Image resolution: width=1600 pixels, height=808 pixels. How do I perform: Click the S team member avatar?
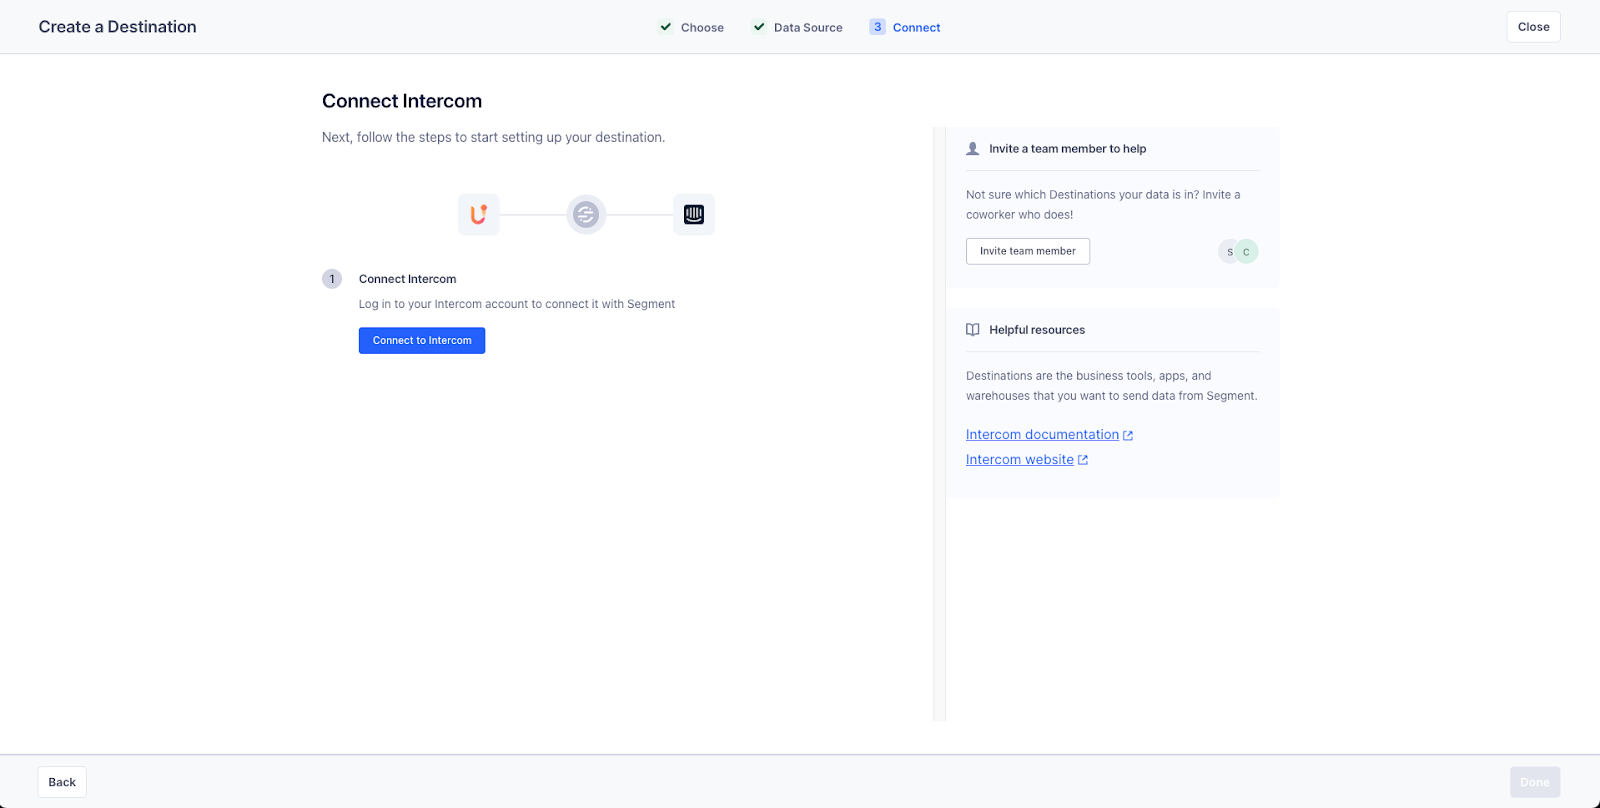click(1229, 252)
